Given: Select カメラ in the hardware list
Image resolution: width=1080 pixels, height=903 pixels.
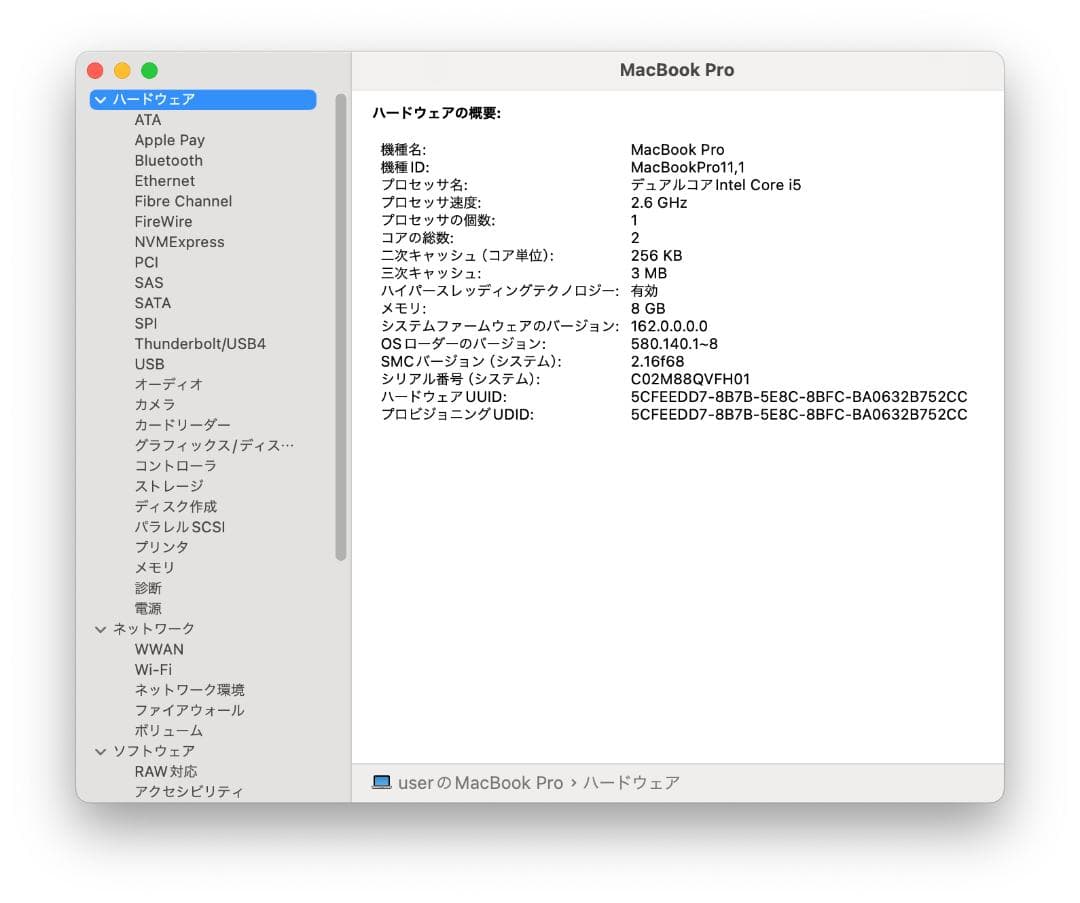Looking at the screenshot, I should (x=157, y=405).
